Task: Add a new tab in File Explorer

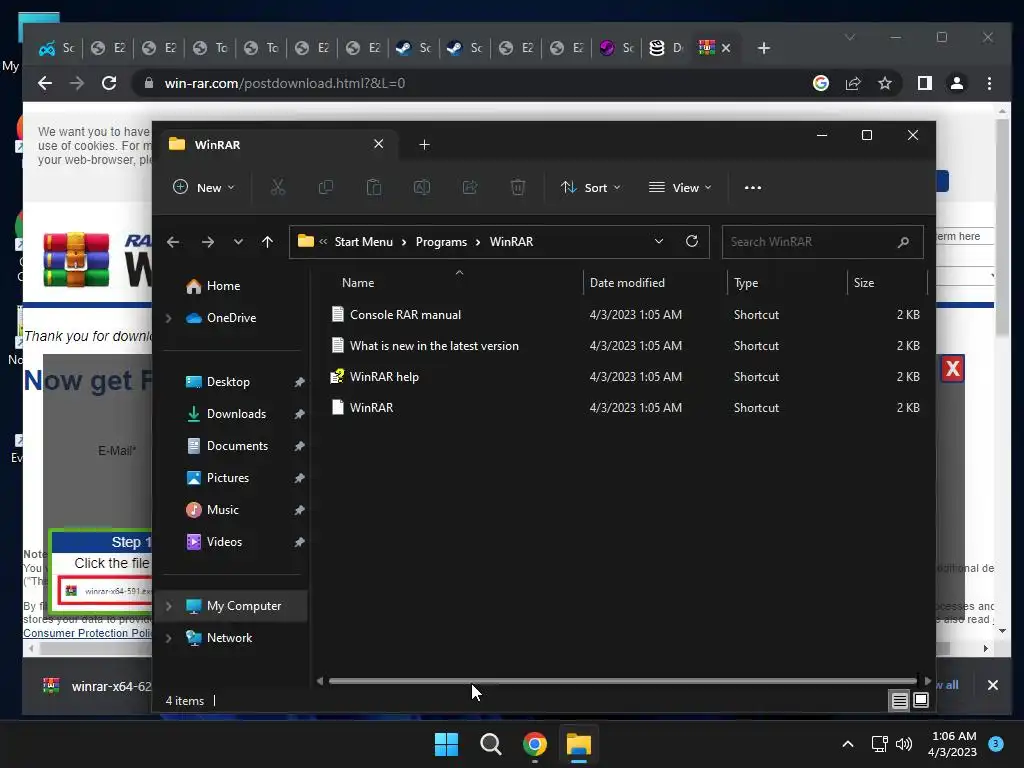Action: (424, 144)
